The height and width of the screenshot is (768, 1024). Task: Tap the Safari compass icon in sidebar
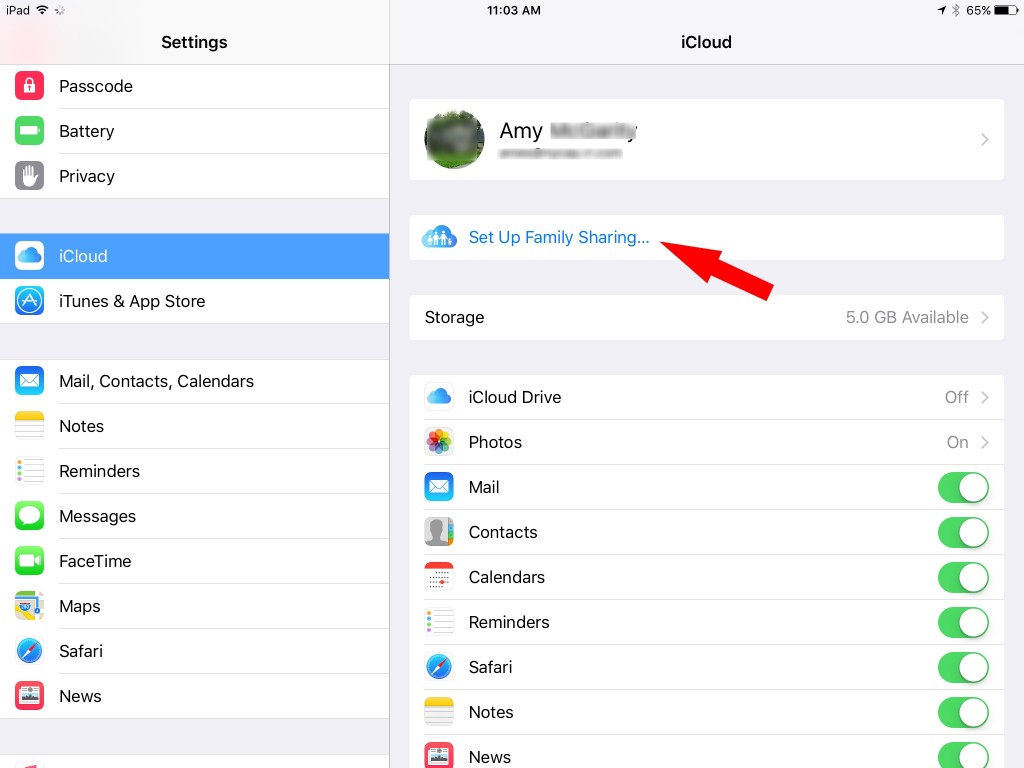coord(29,650)
